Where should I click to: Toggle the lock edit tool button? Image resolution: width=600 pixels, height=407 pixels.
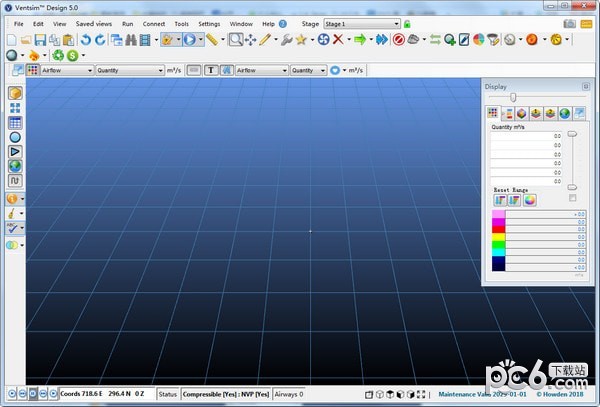[x=167, y=39]
